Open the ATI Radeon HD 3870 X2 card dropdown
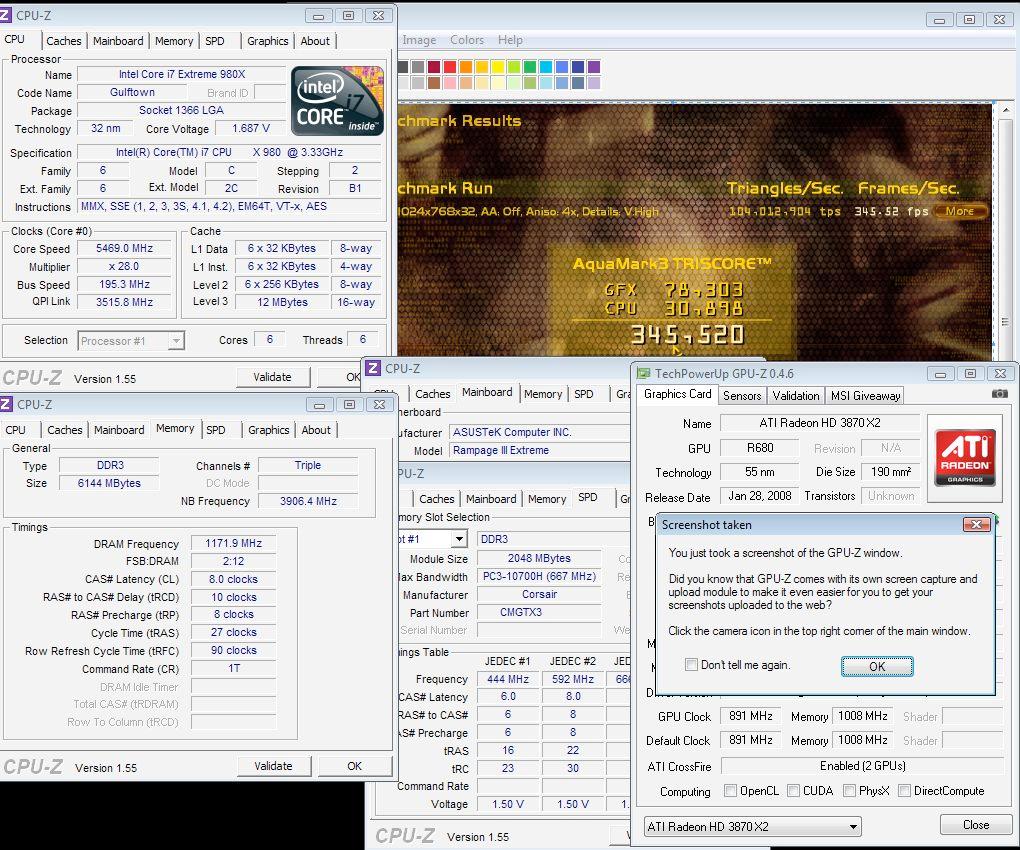Screen dimensions: 1020x850 click(x=752, y=827)
